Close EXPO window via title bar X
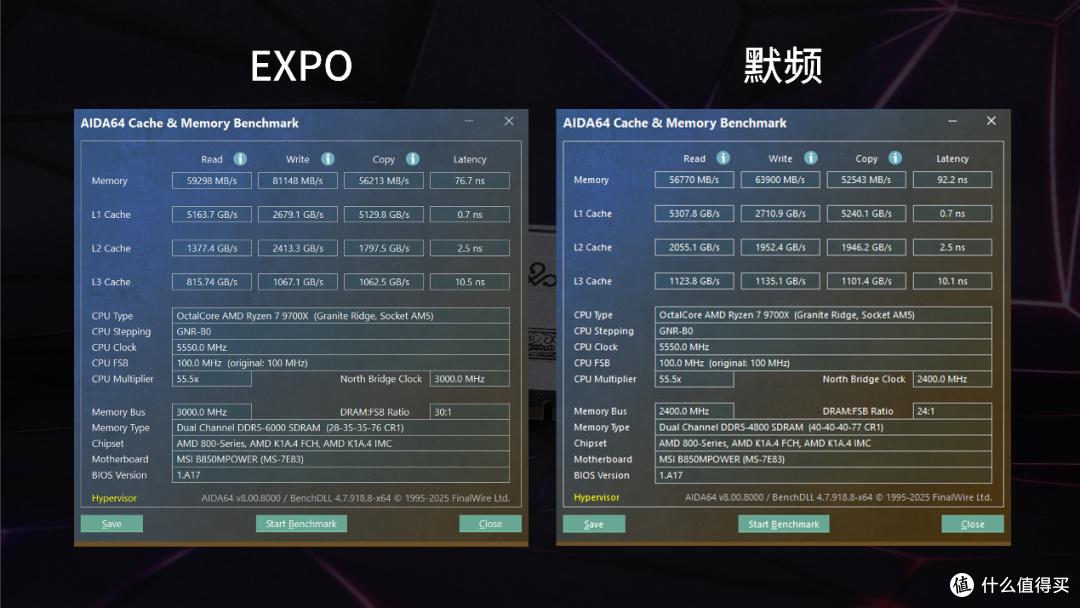This screenshot has height=608, width=1080. (509, 121)
